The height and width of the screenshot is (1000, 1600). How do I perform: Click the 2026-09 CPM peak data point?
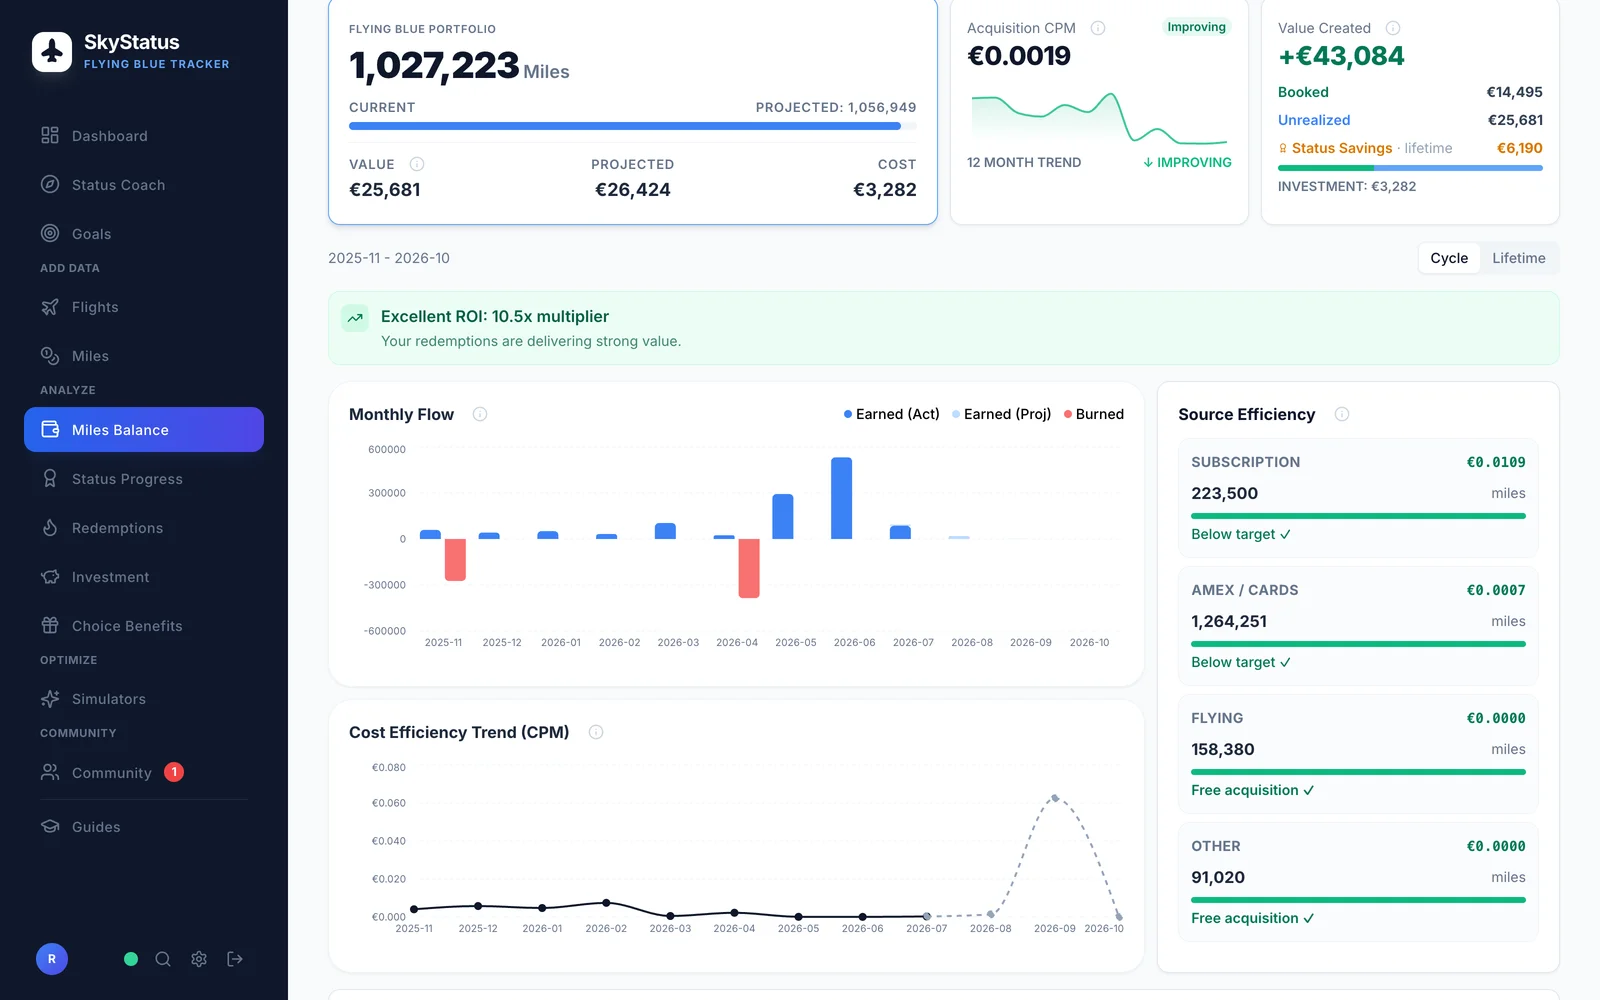1055,798
